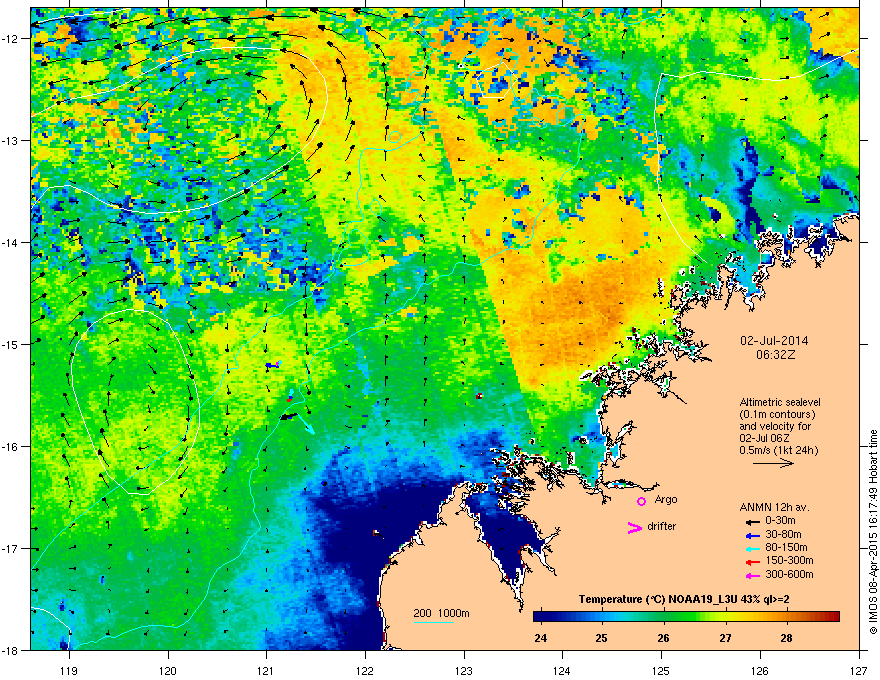Click longitude tick label 124
The width and height of the screenshot is (880, 680).
[x=562, y=670]
